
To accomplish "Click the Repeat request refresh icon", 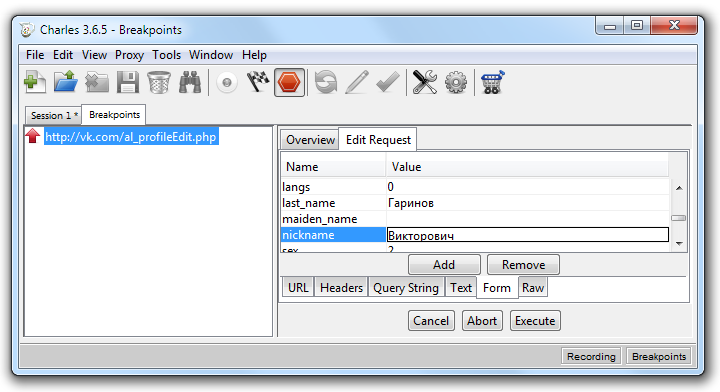I will pyautogui.click(x=326, y=83).
